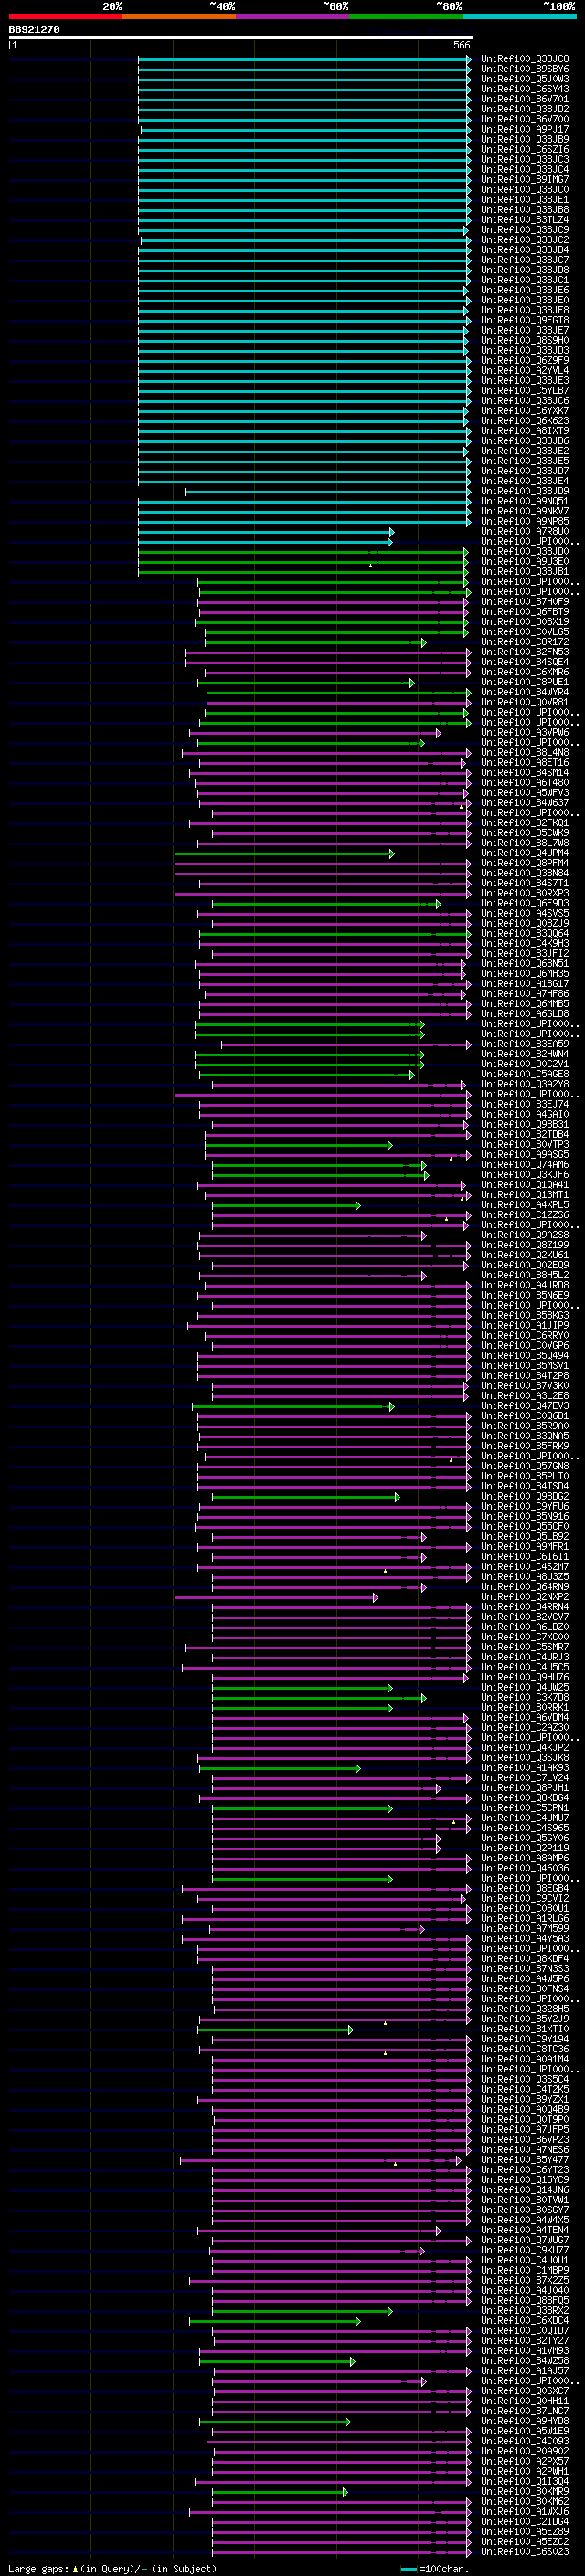Click the Large gaps legend text
585x2576 pixels.
tap(112, 2569)
